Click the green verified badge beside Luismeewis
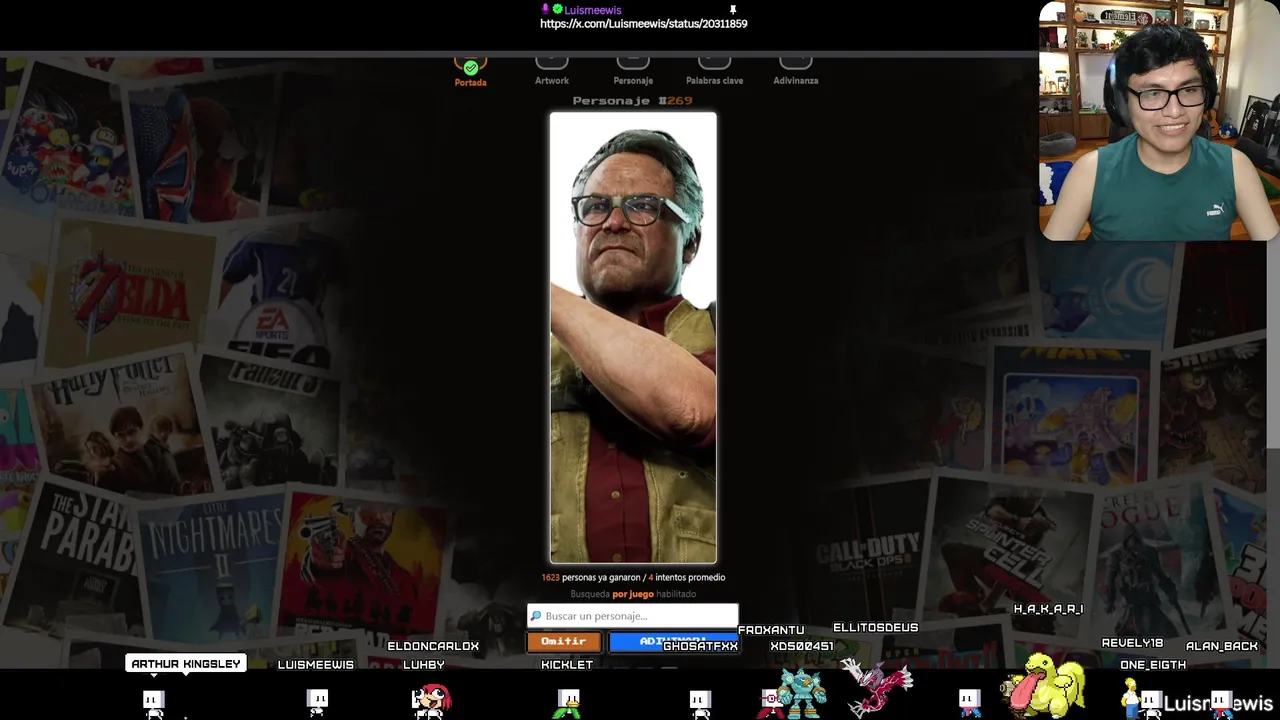1280x720 pixels. tap(557, 9)
